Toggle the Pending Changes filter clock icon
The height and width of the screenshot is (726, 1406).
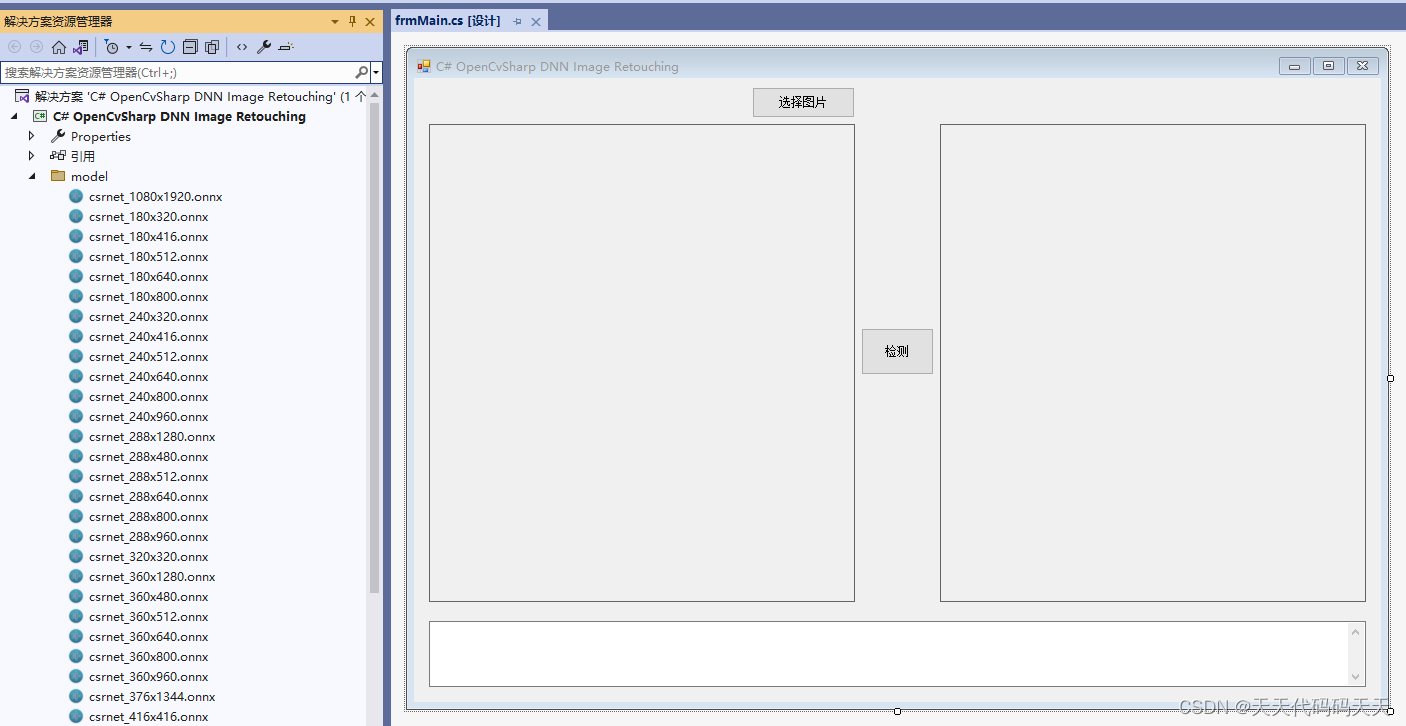112,47
